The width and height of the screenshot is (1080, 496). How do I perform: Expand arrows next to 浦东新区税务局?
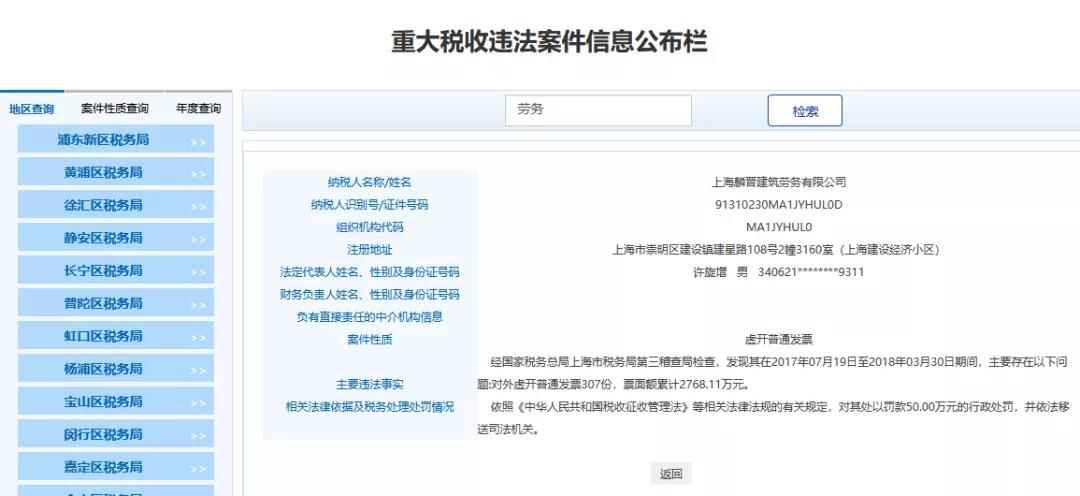(x=198, y=142)
